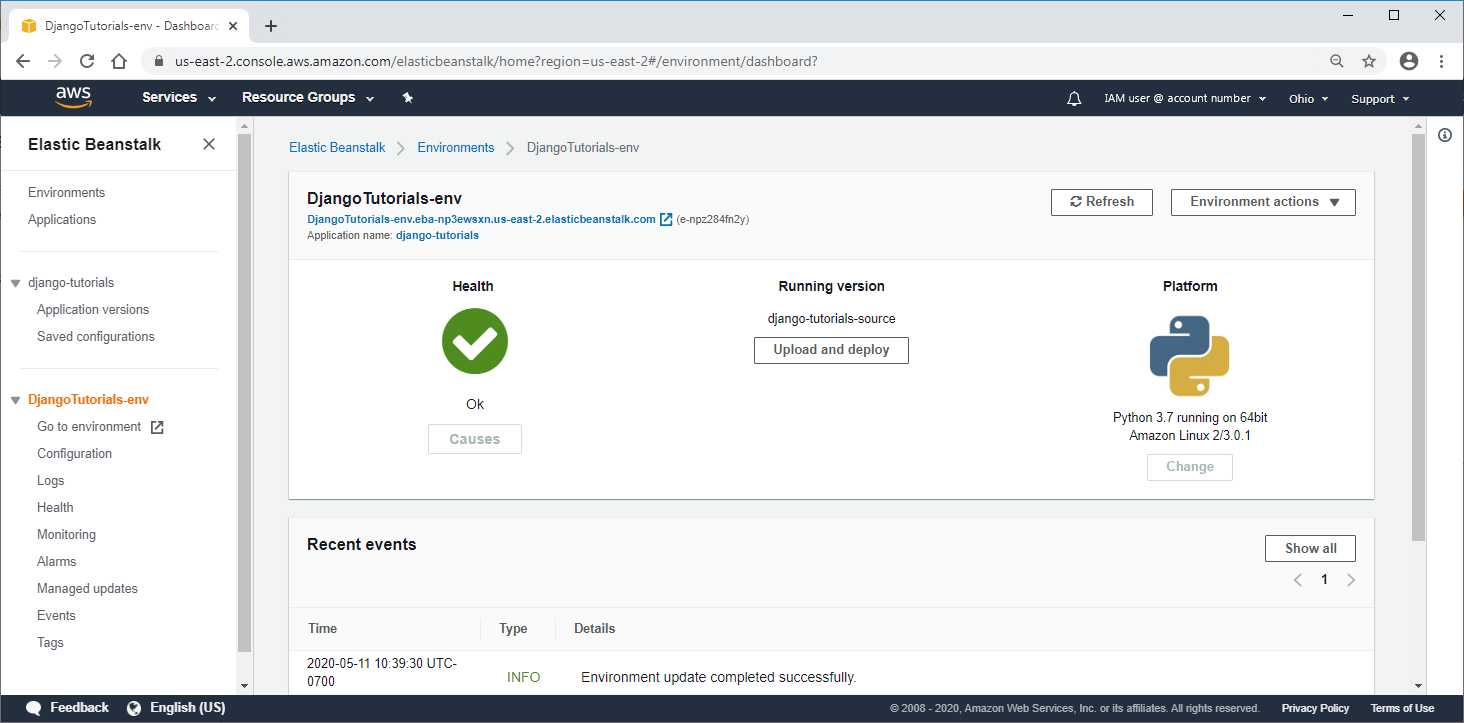The height and width of the screenshot is (723, 1464).
Task: Click the Upload and deploy button
Action: [831, 350]
